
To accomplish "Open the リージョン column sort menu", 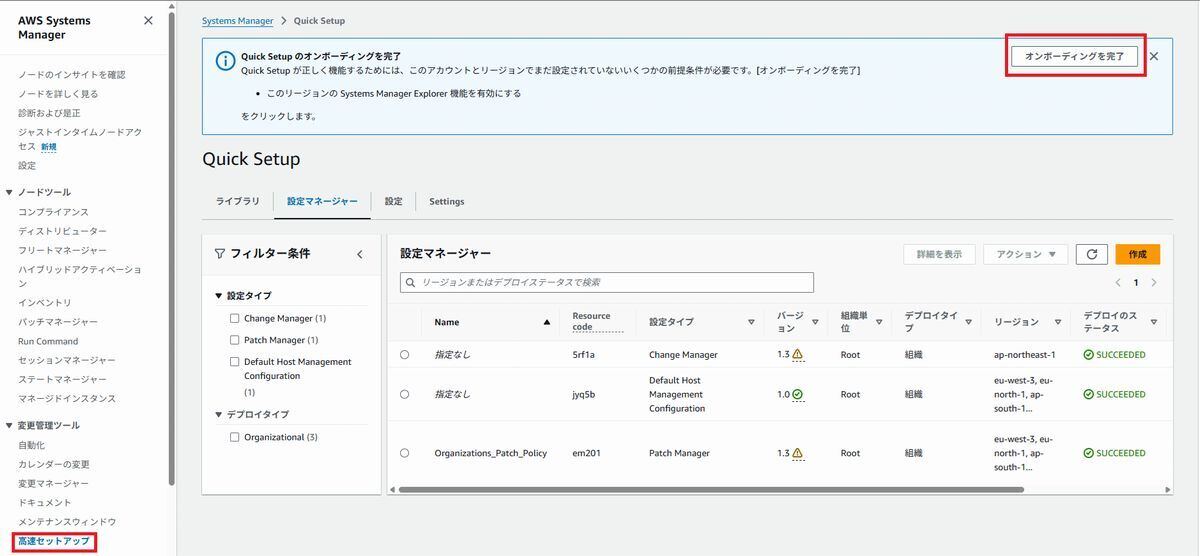I will pos(1058,322).
